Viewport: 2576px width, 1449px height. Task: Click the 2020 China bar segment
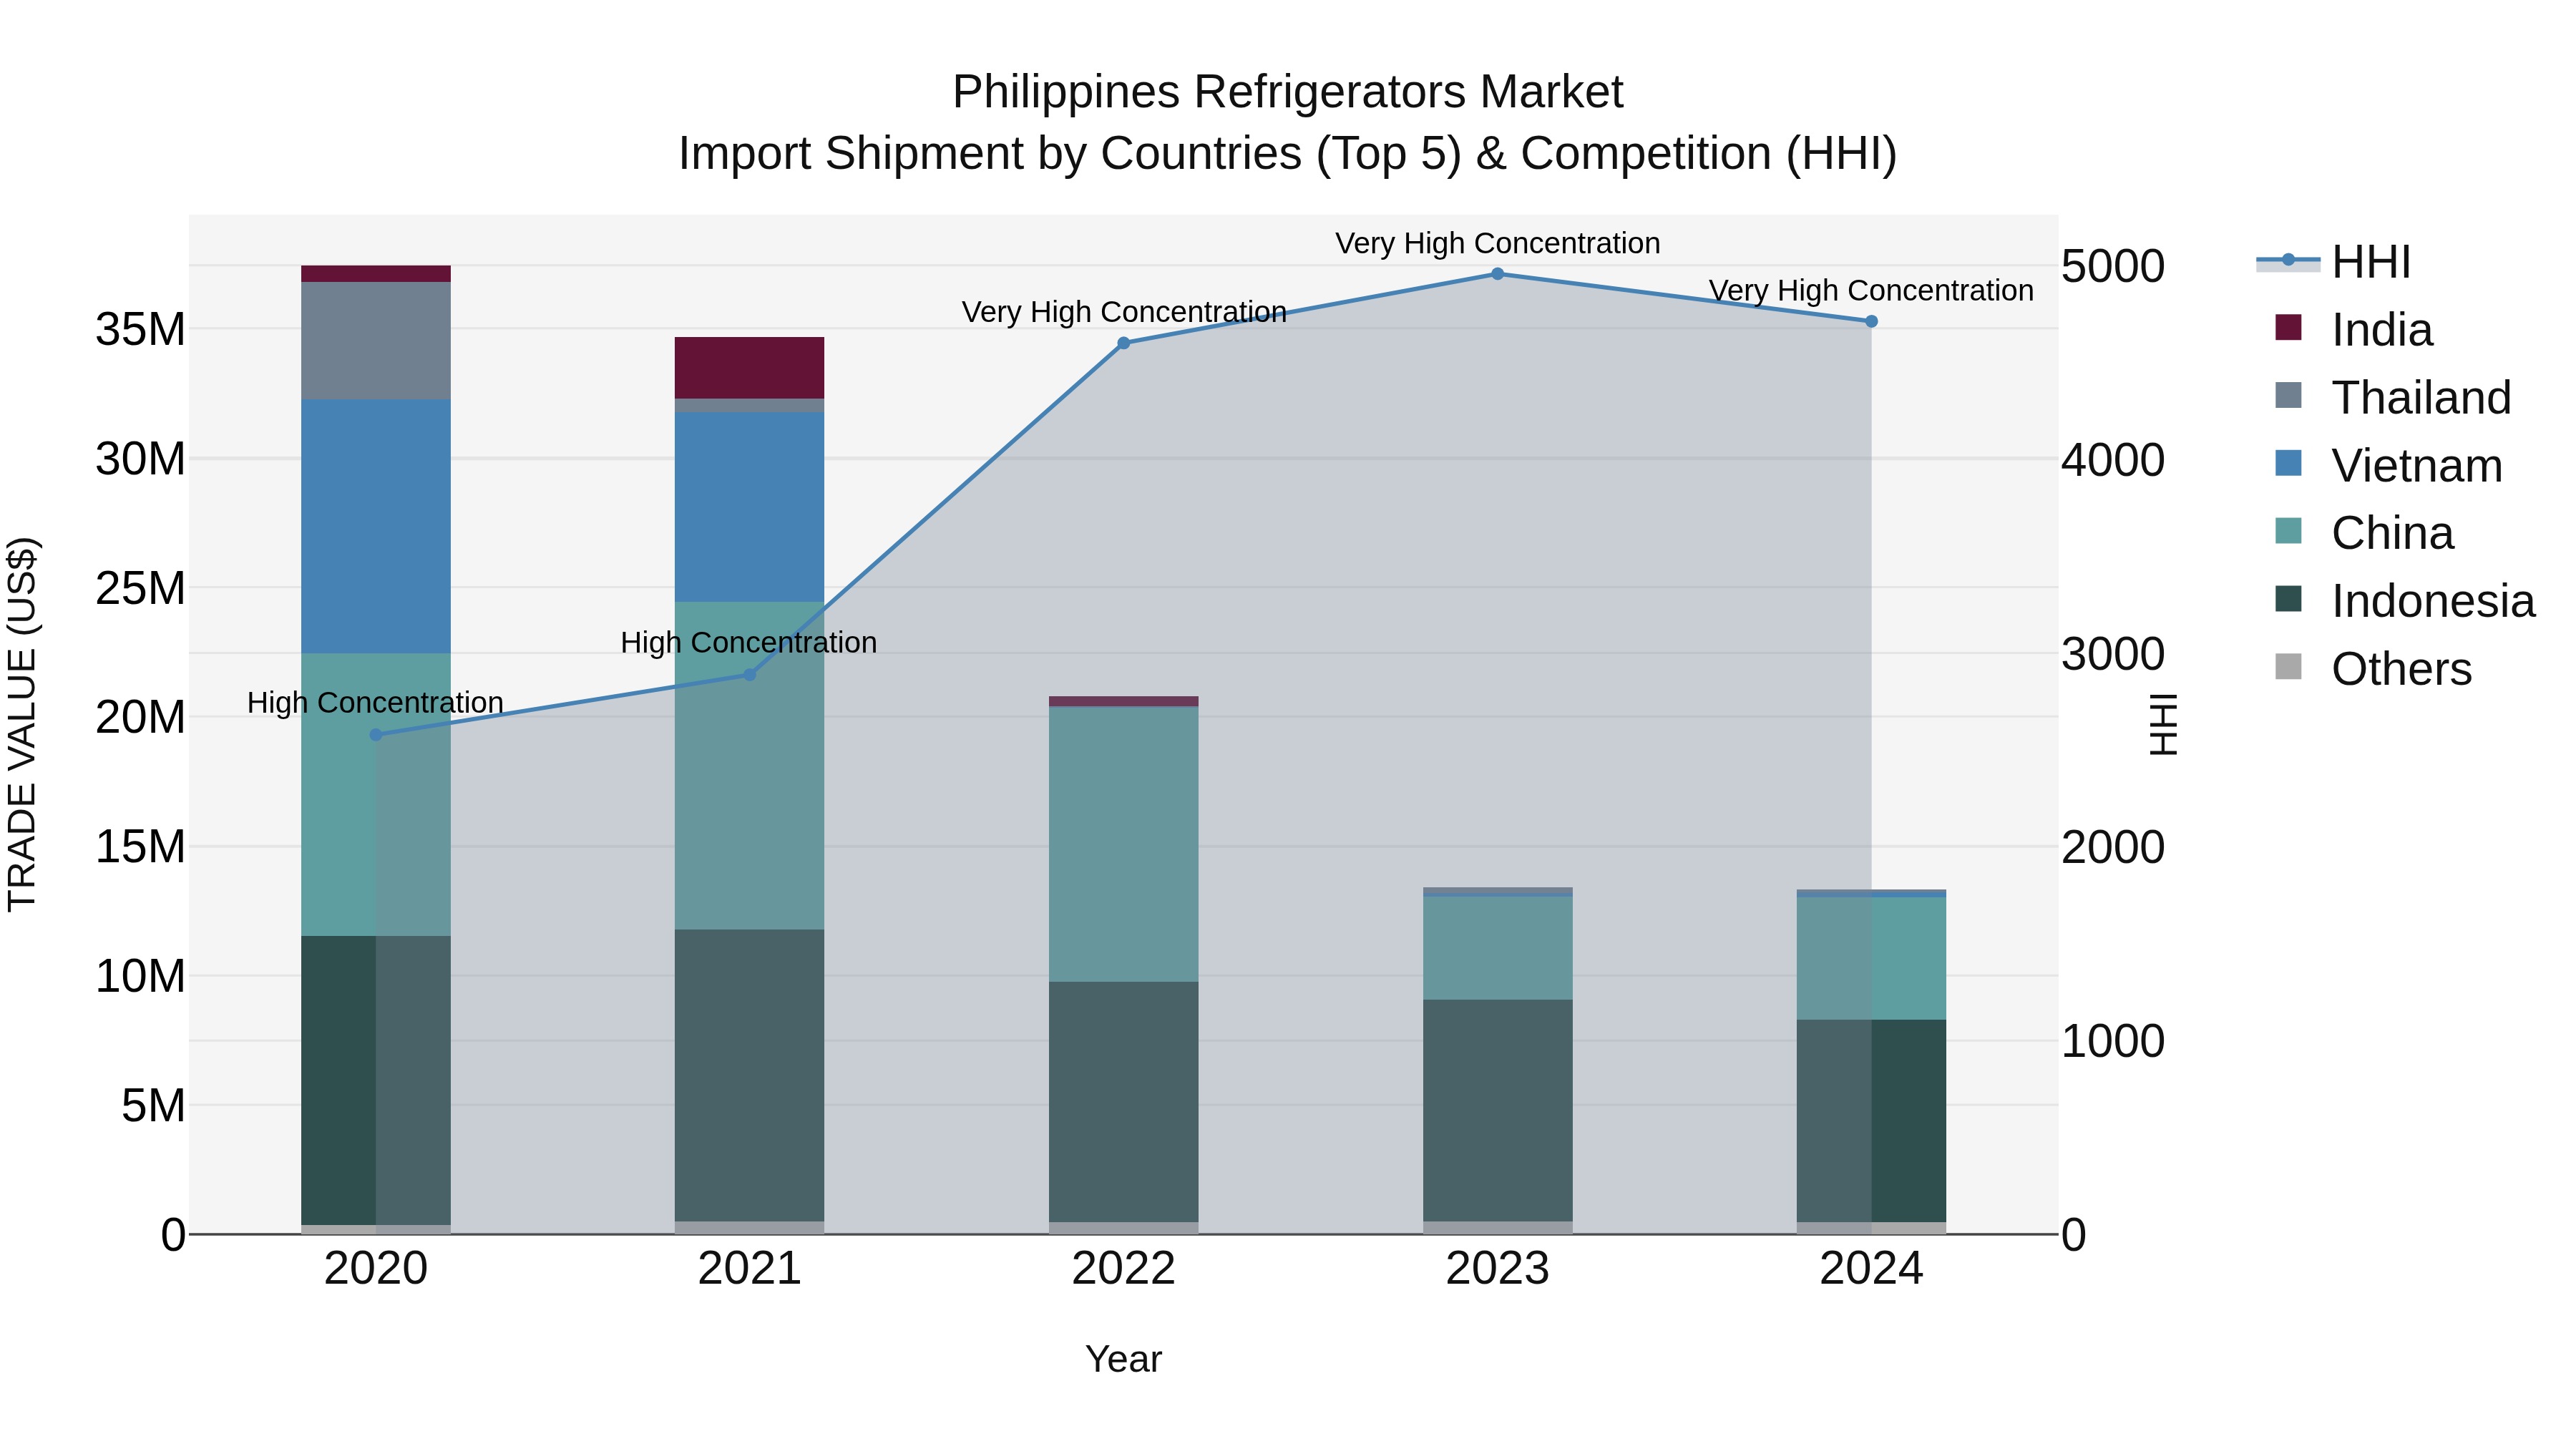(376, 795)
